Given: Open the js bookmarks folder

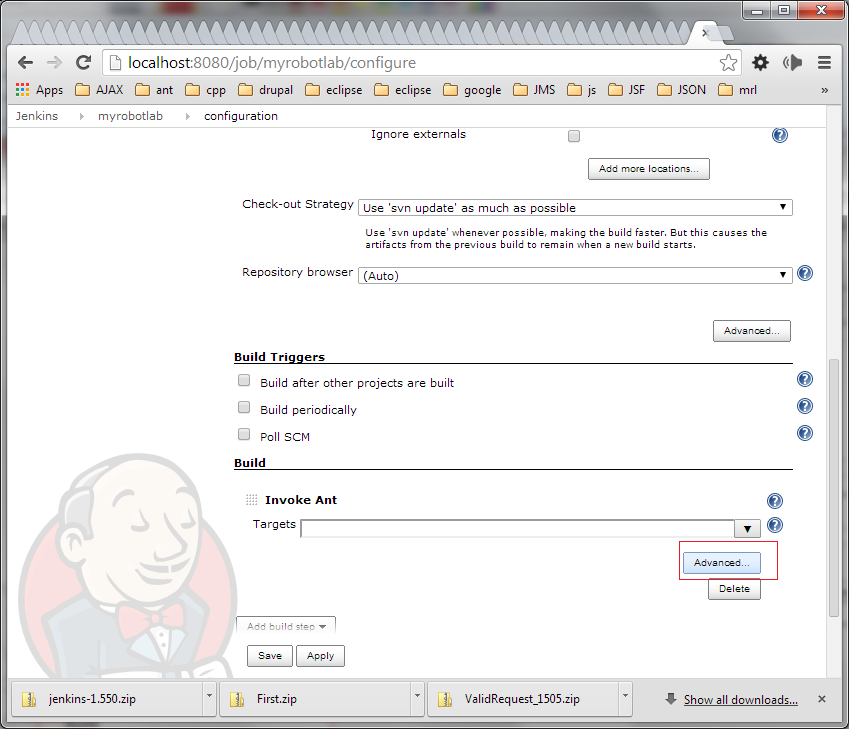Looking at the screenshot, I should 582,90.
